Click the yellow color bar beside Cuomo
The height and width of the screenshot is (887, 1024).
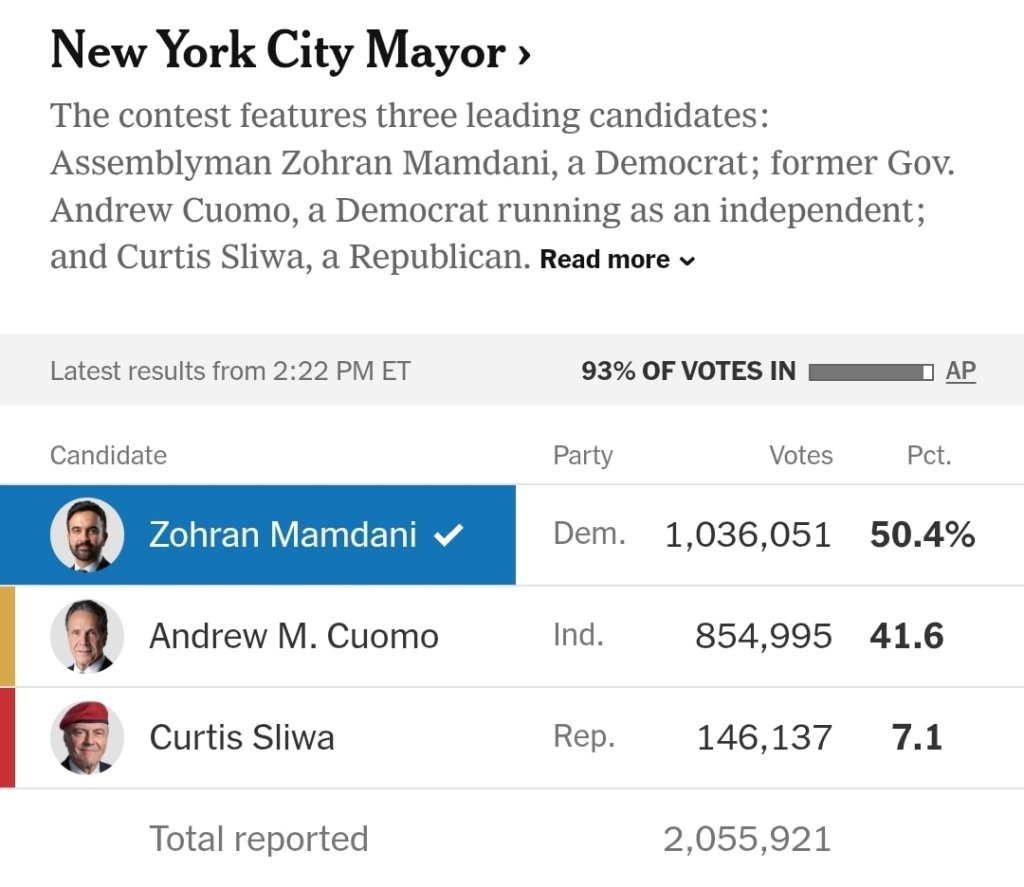click(x=7, y=636)
